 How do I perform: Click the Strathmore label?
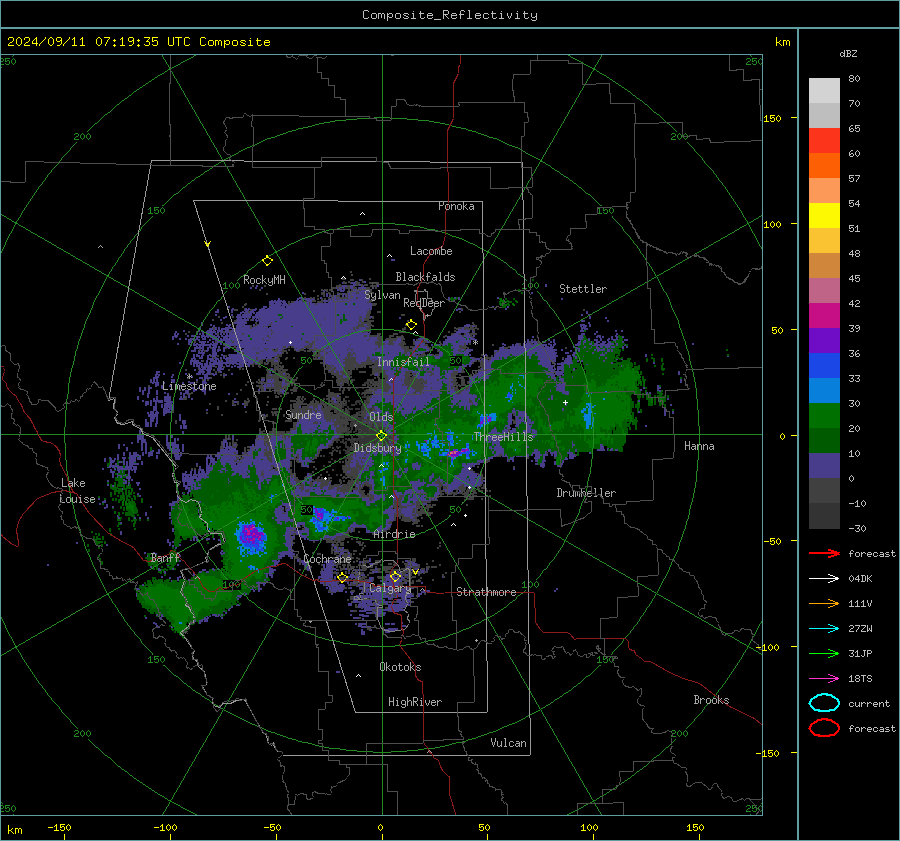coord(486,592)
